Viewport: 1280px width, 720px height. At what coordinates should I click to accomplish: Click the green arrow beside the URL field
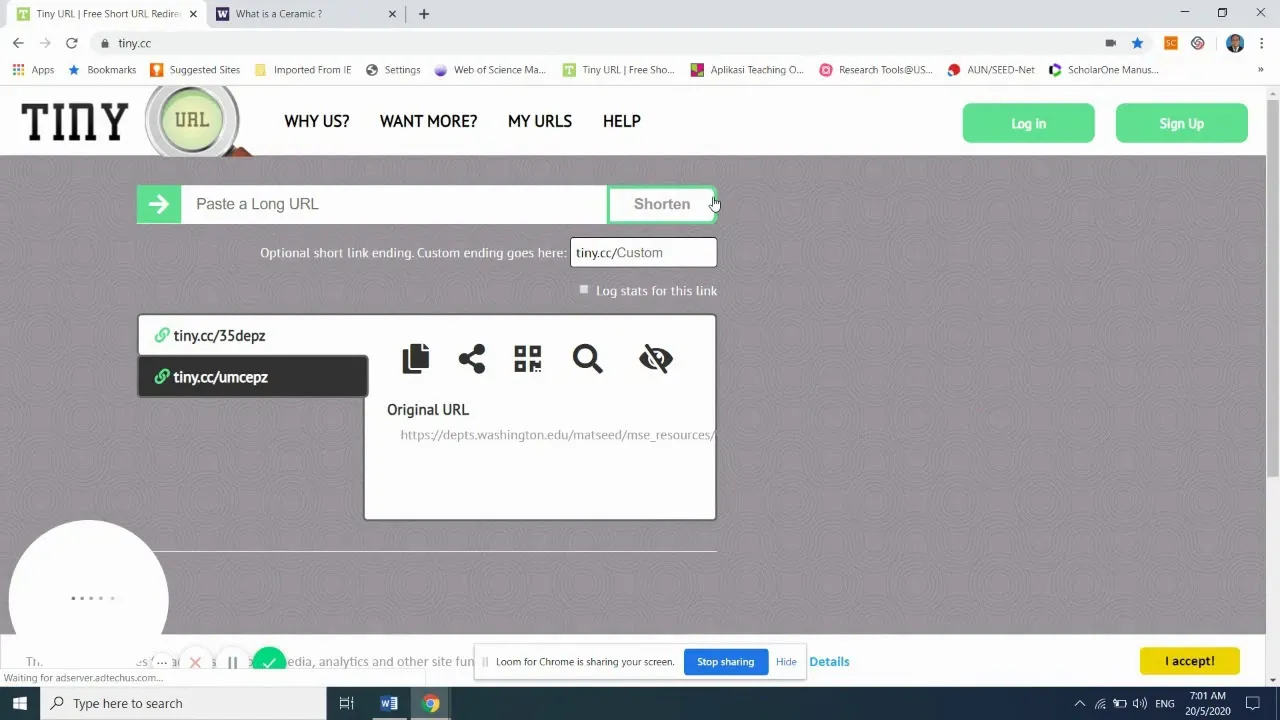(x=159, y=204)
